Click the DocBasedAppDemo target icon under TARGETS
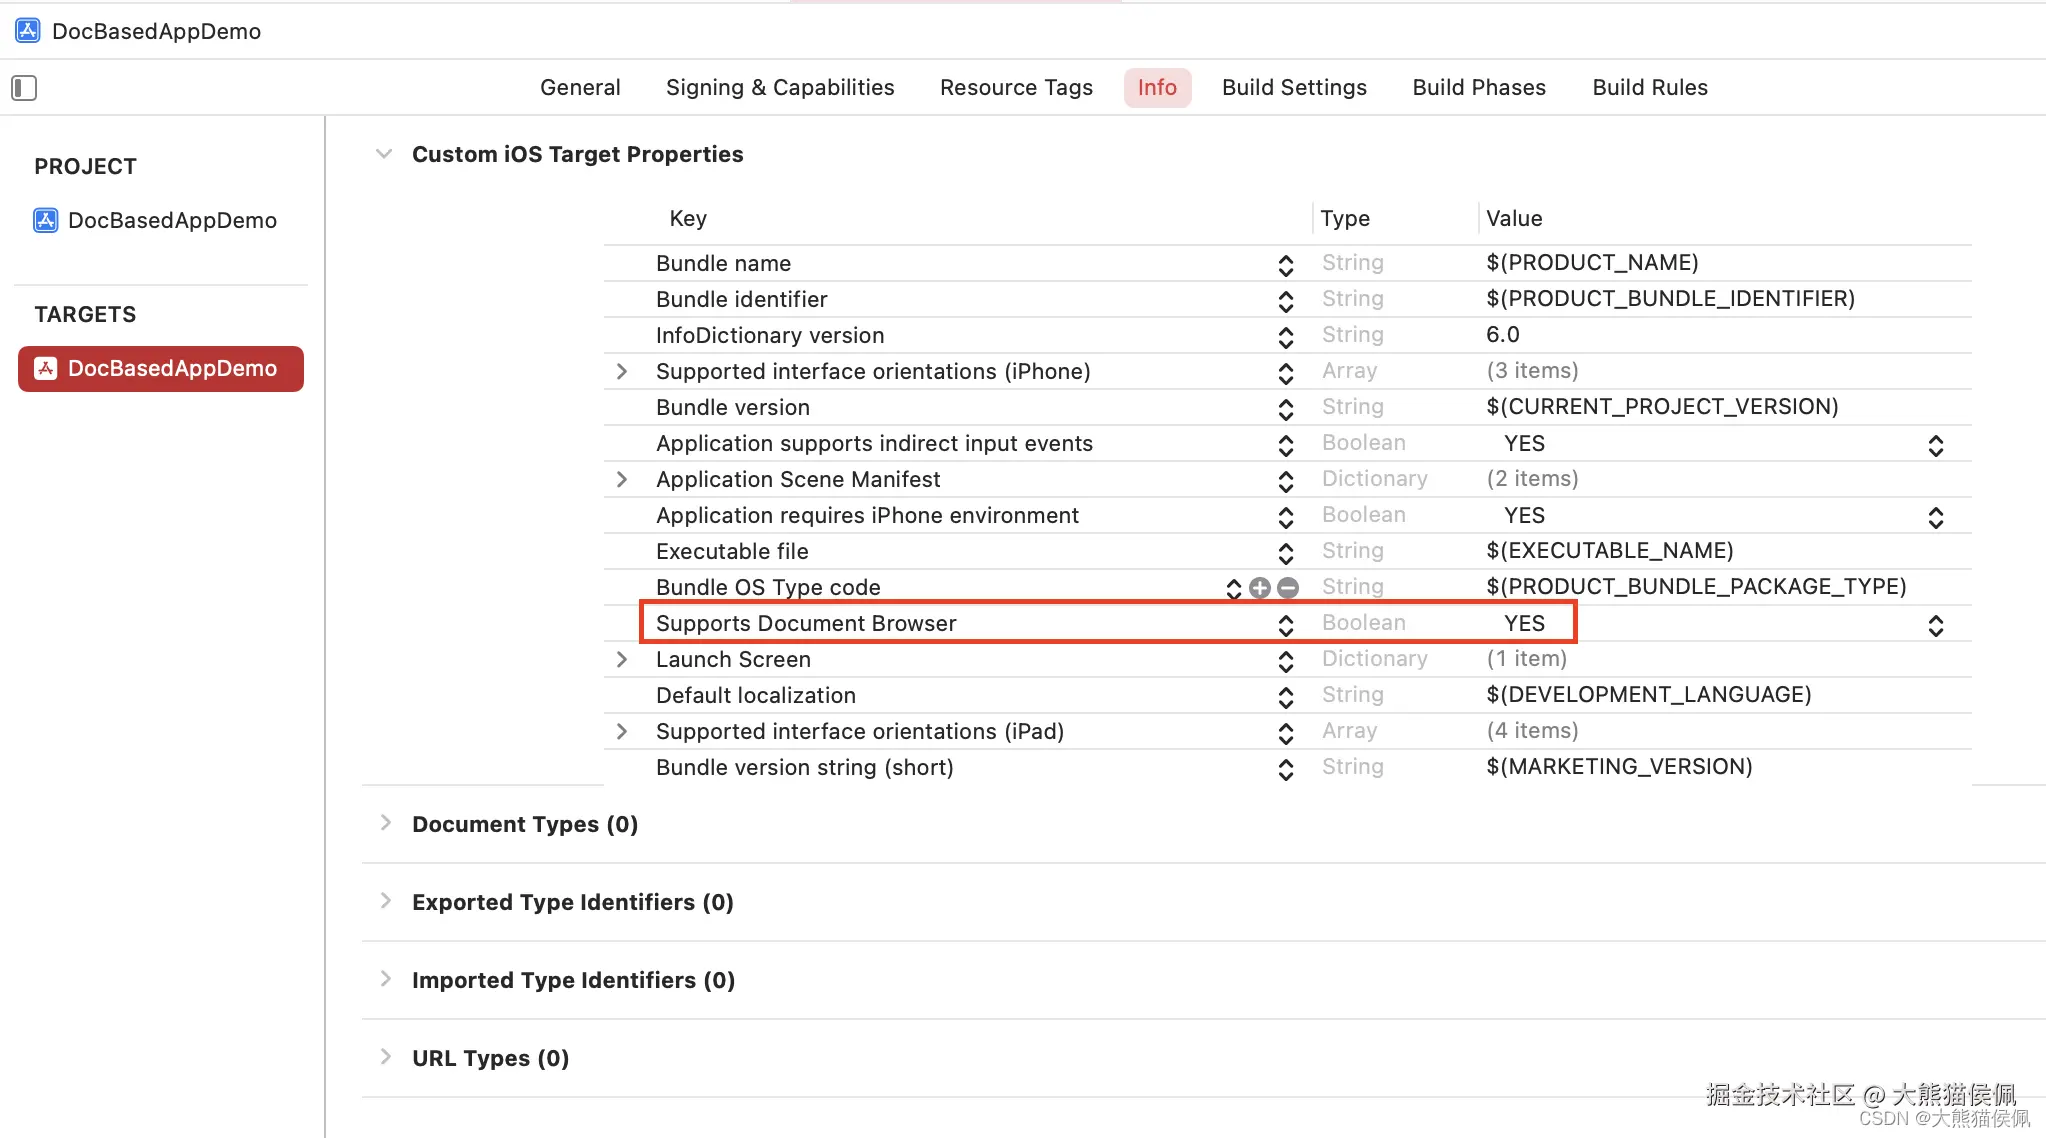Viewport: 2046px width, 1138px height. [46, 369]
